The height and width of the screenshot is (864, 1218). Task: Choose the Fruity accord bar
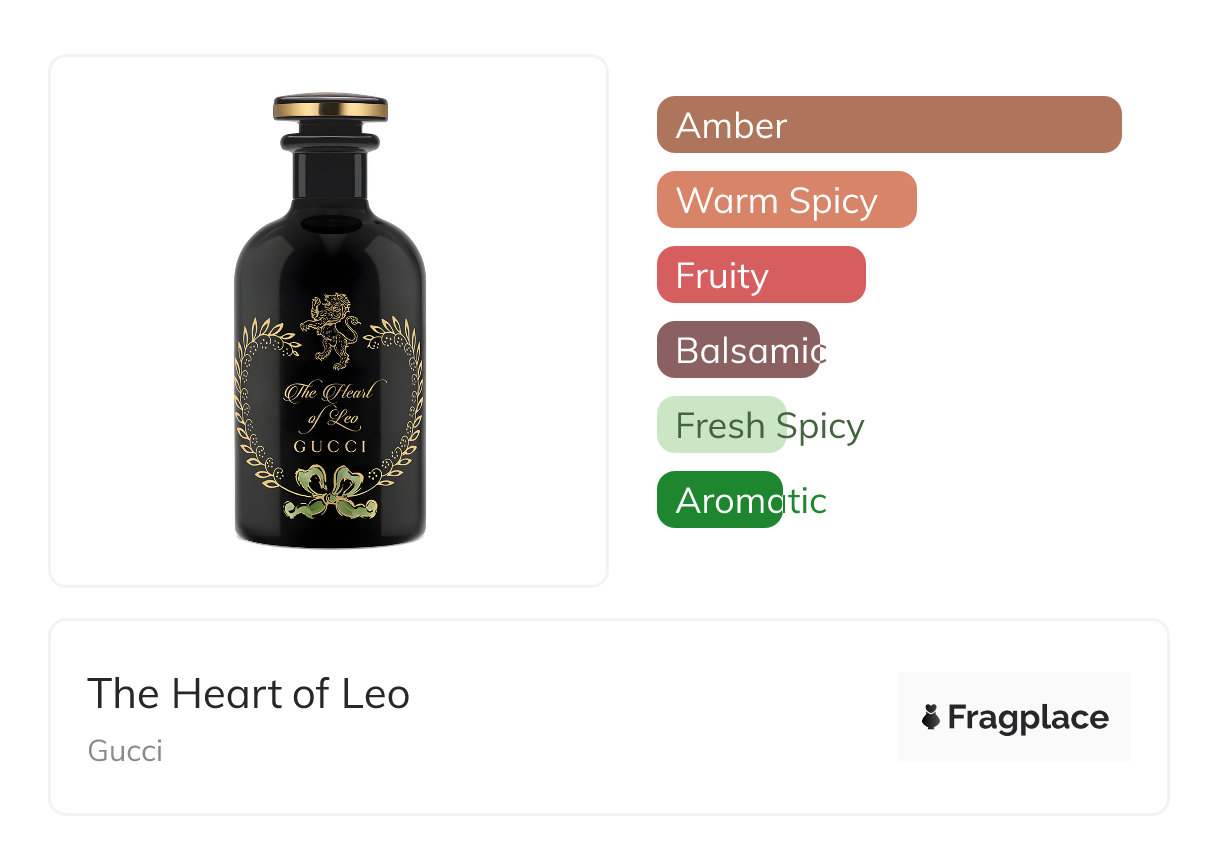click(760, 275)
